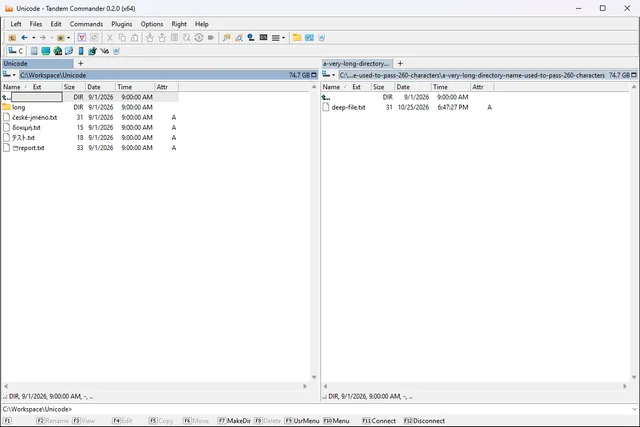Open the Plugins menu
The height and width of the screenshot is (427, 640).
122,24
